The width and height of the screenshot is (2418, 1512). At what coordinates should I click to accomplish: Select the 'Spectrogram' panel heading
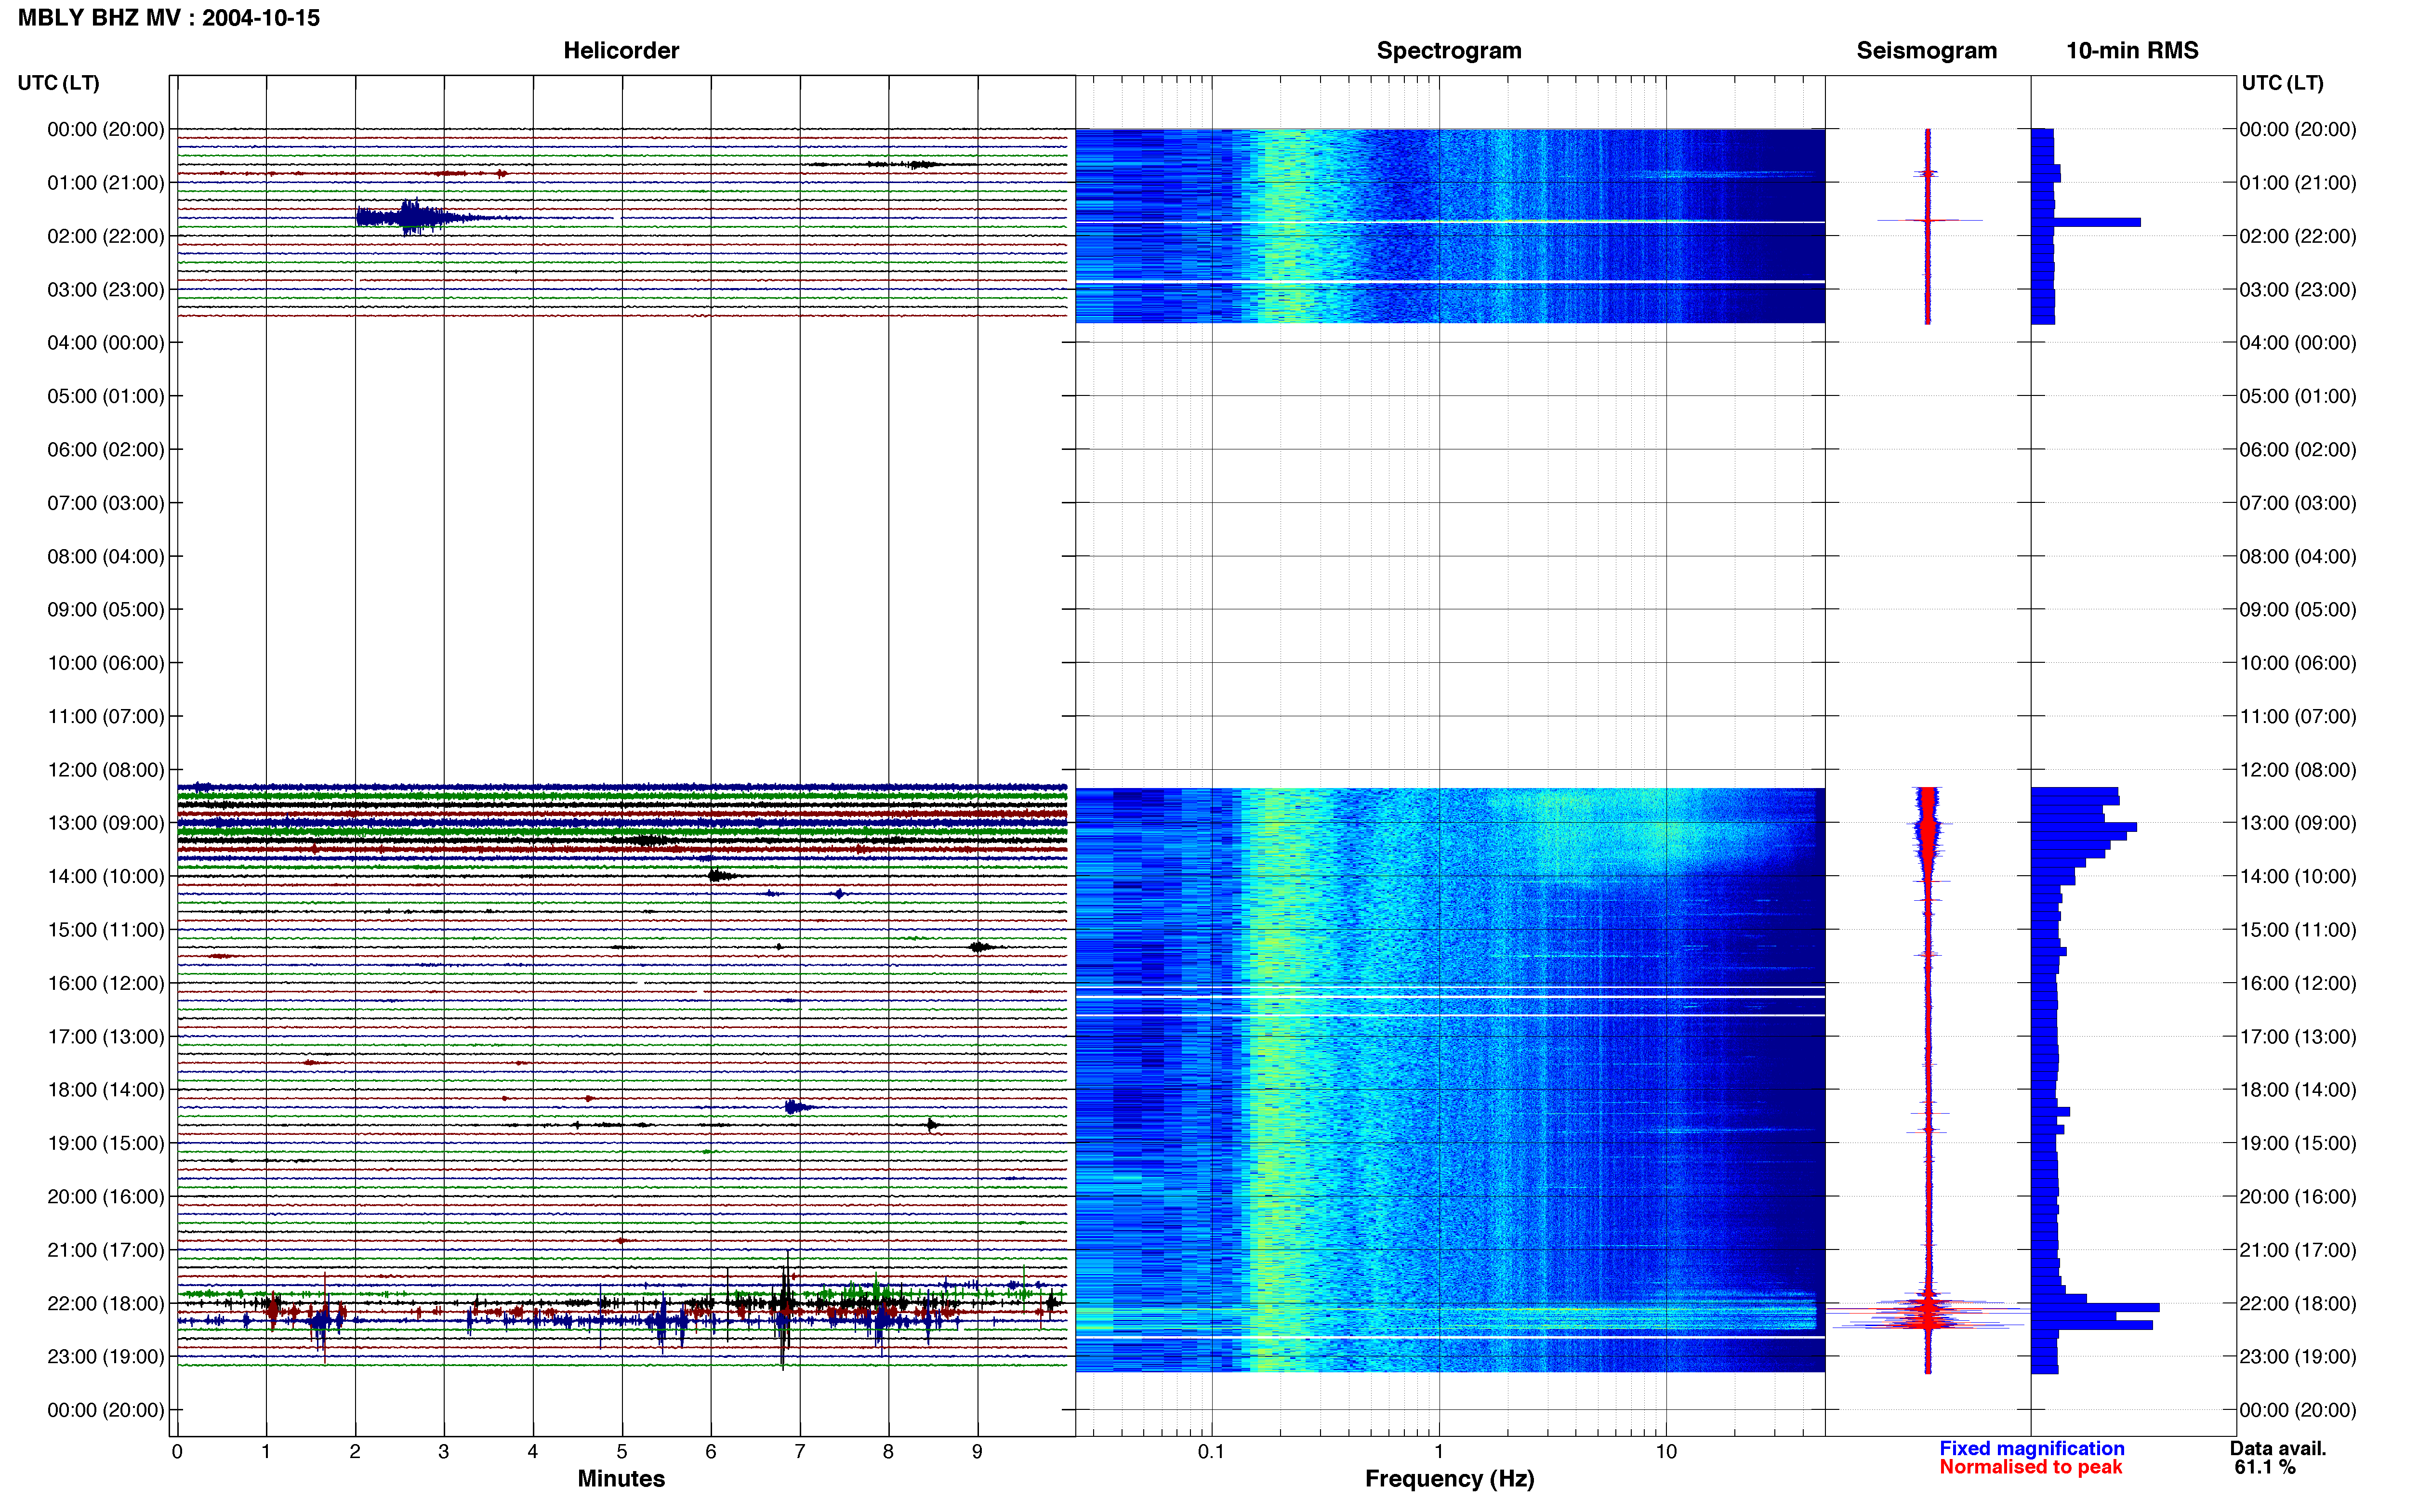pyautogui.click(x=1449, y=51)
